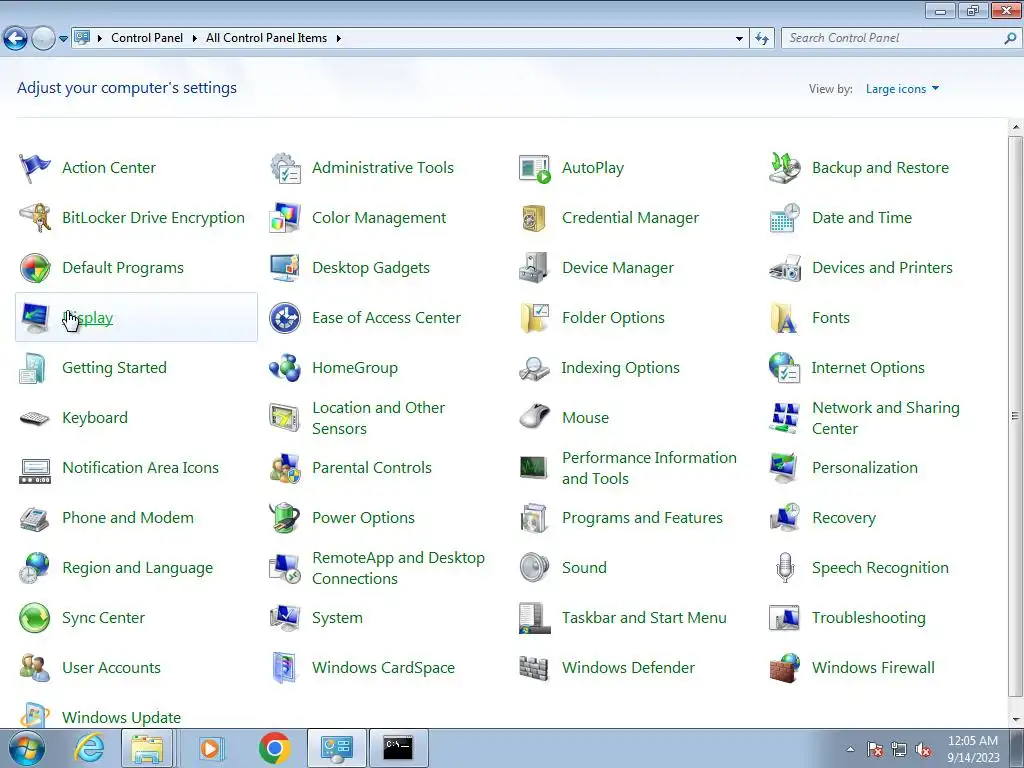The image size is (1024, 768).
Task: Open Keyboard settings link
Action: pos(95,418)
